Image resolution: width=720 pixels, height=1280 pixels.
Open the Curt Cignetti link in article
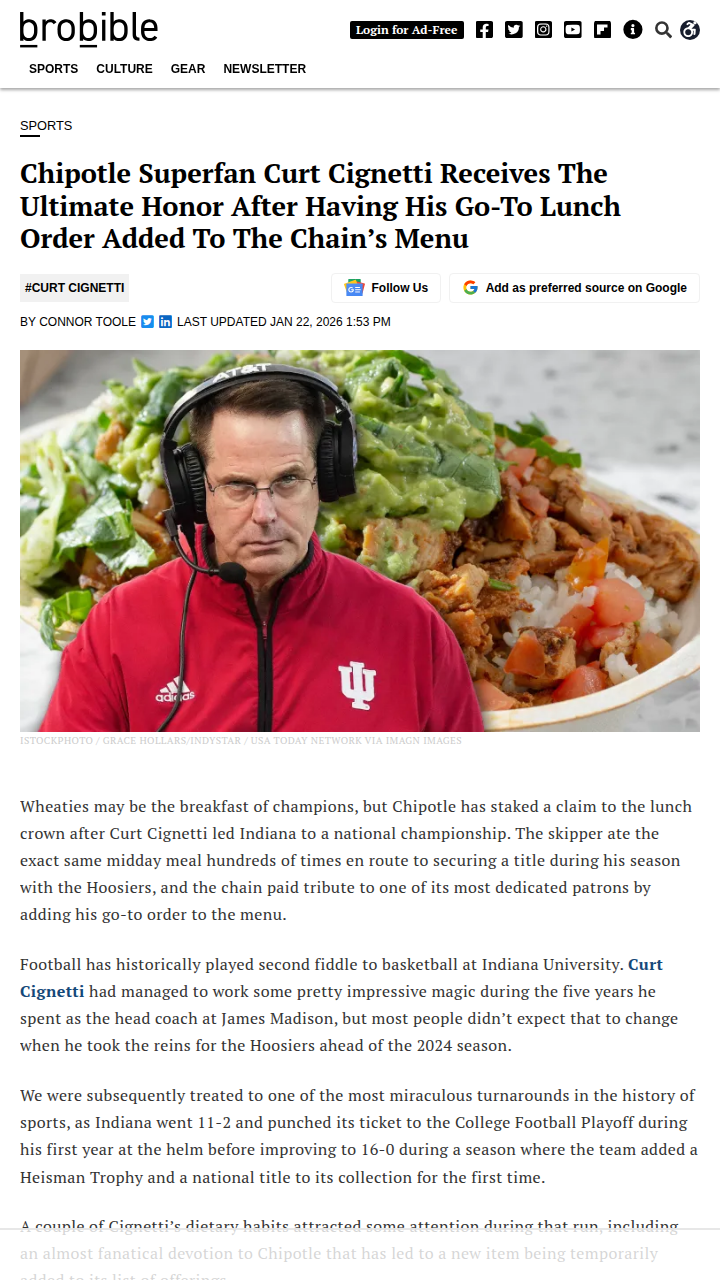click(341, 978)
